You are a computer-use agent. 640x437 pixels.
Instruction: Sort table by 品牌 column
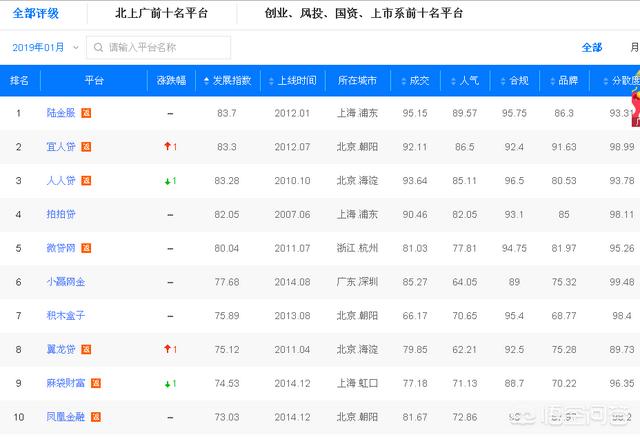(564, 80)
